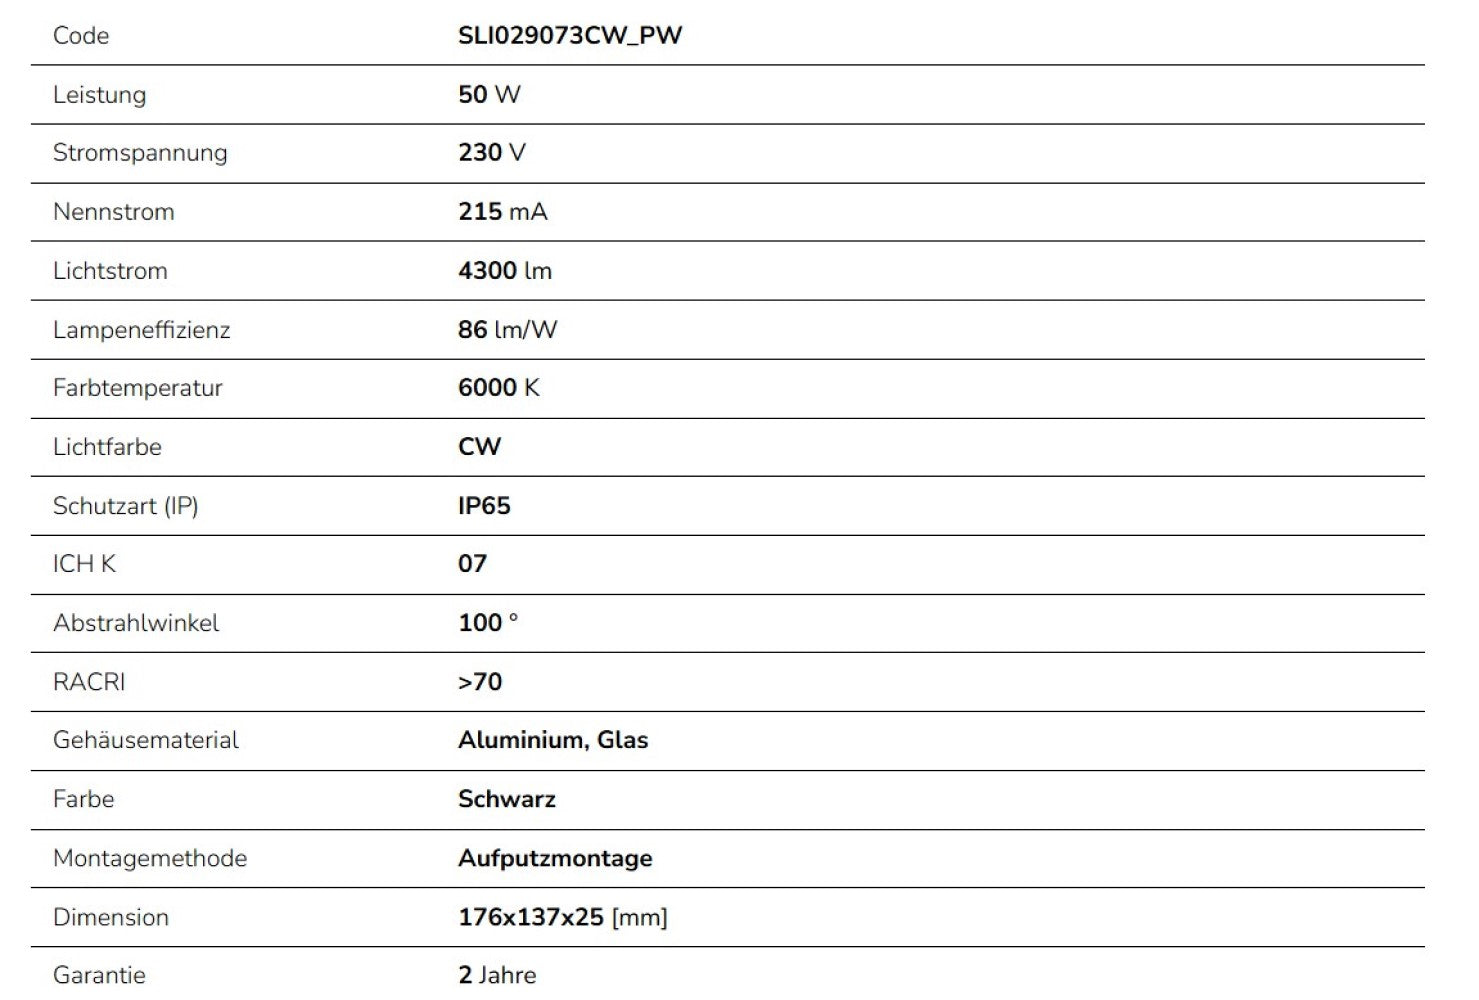Select the Lichtfarbe value CW
This screenshot has width=1479, height=1000.
point(479,447)
